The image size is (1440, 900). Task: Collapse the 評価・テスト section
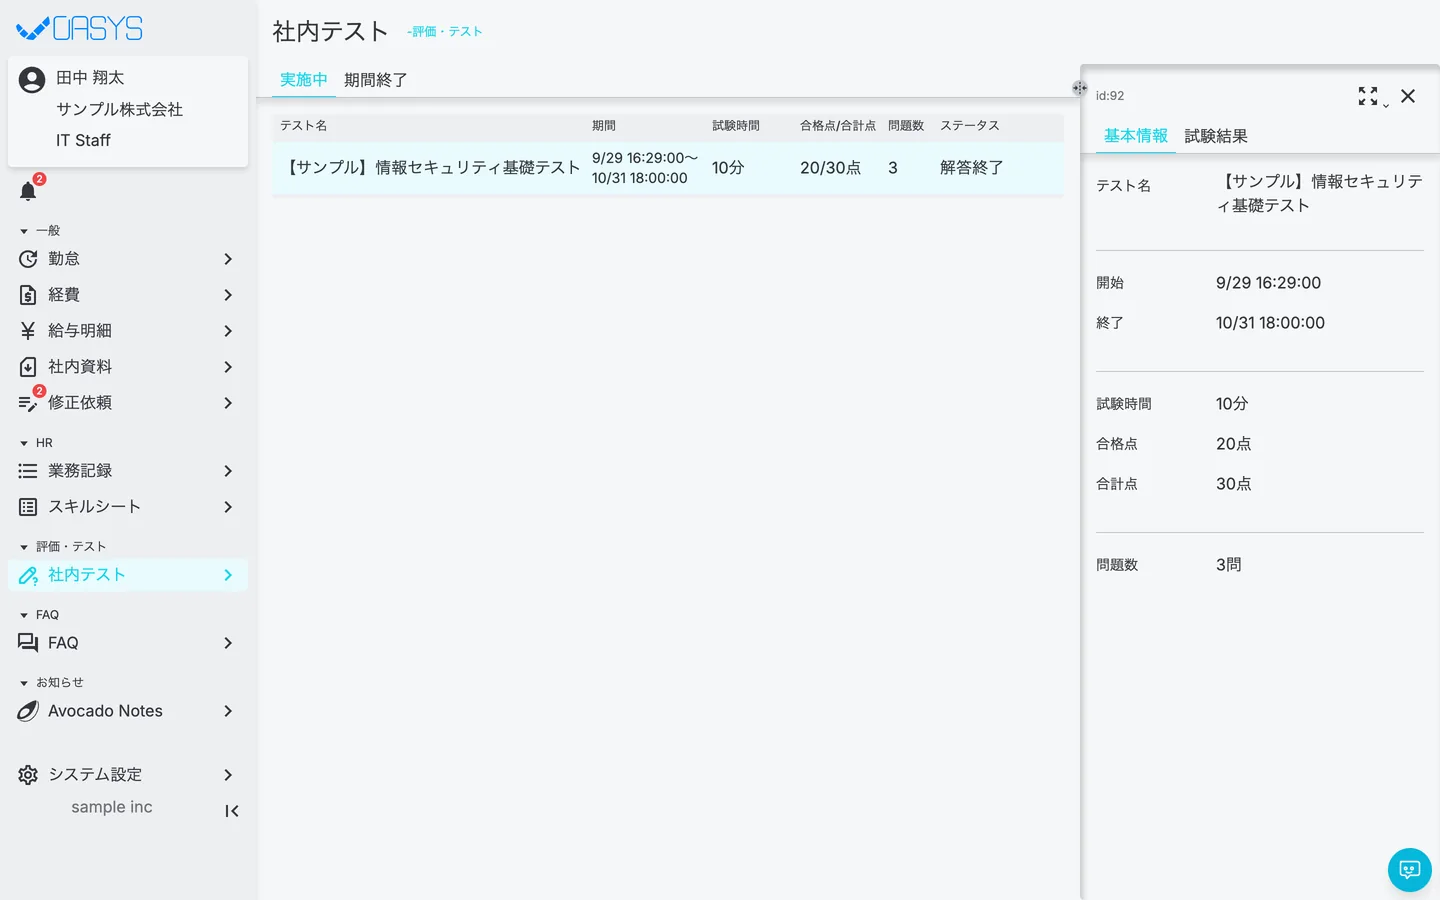pyautogui.click(x=63, y=547)
